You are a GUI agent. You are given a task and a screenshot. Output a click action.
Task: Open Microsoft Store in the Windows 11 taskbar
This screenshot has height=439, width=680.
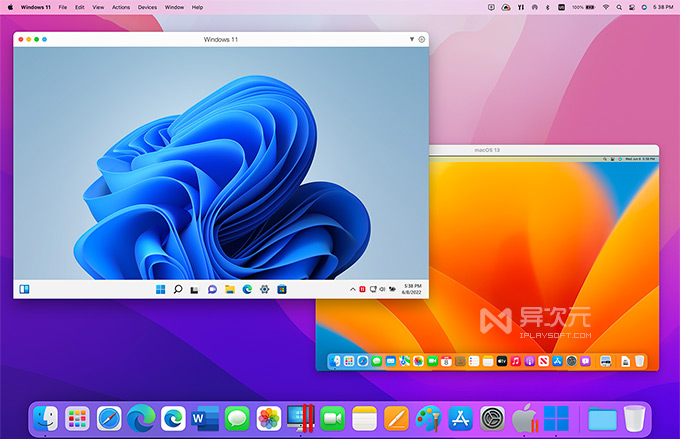click(x=282, y=289)
